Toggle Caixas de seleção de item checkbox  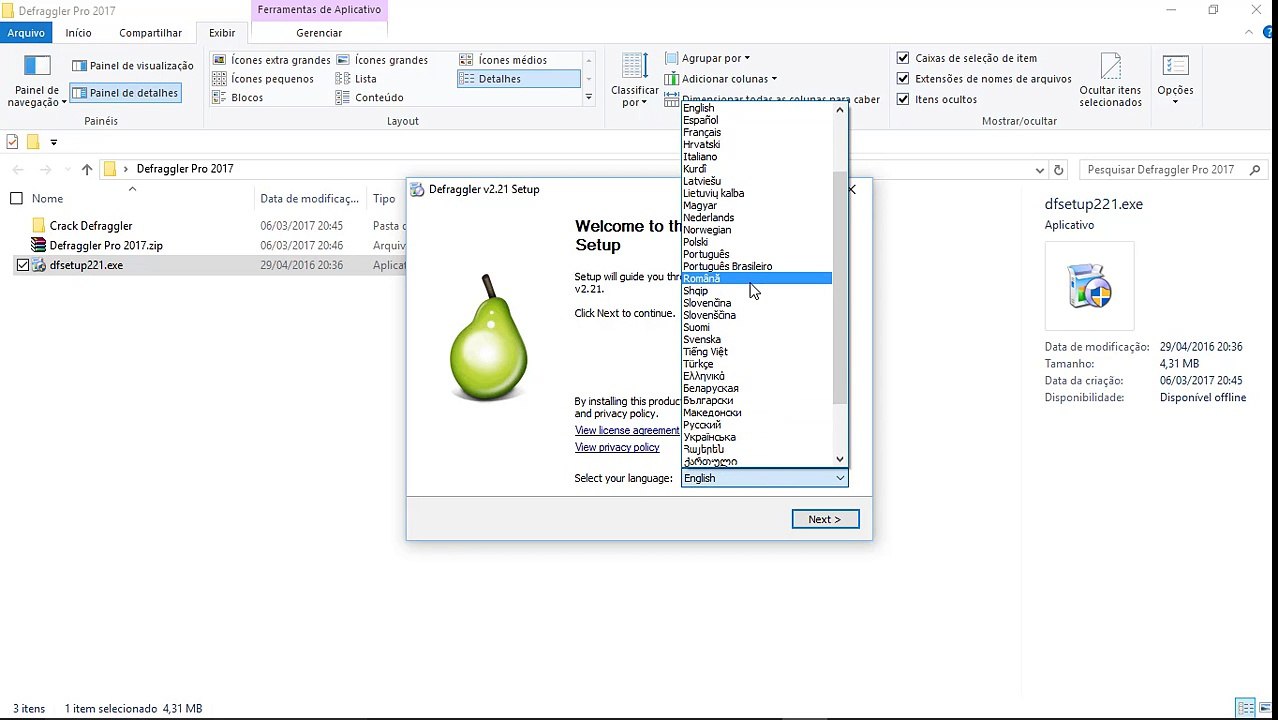(903, 58)
